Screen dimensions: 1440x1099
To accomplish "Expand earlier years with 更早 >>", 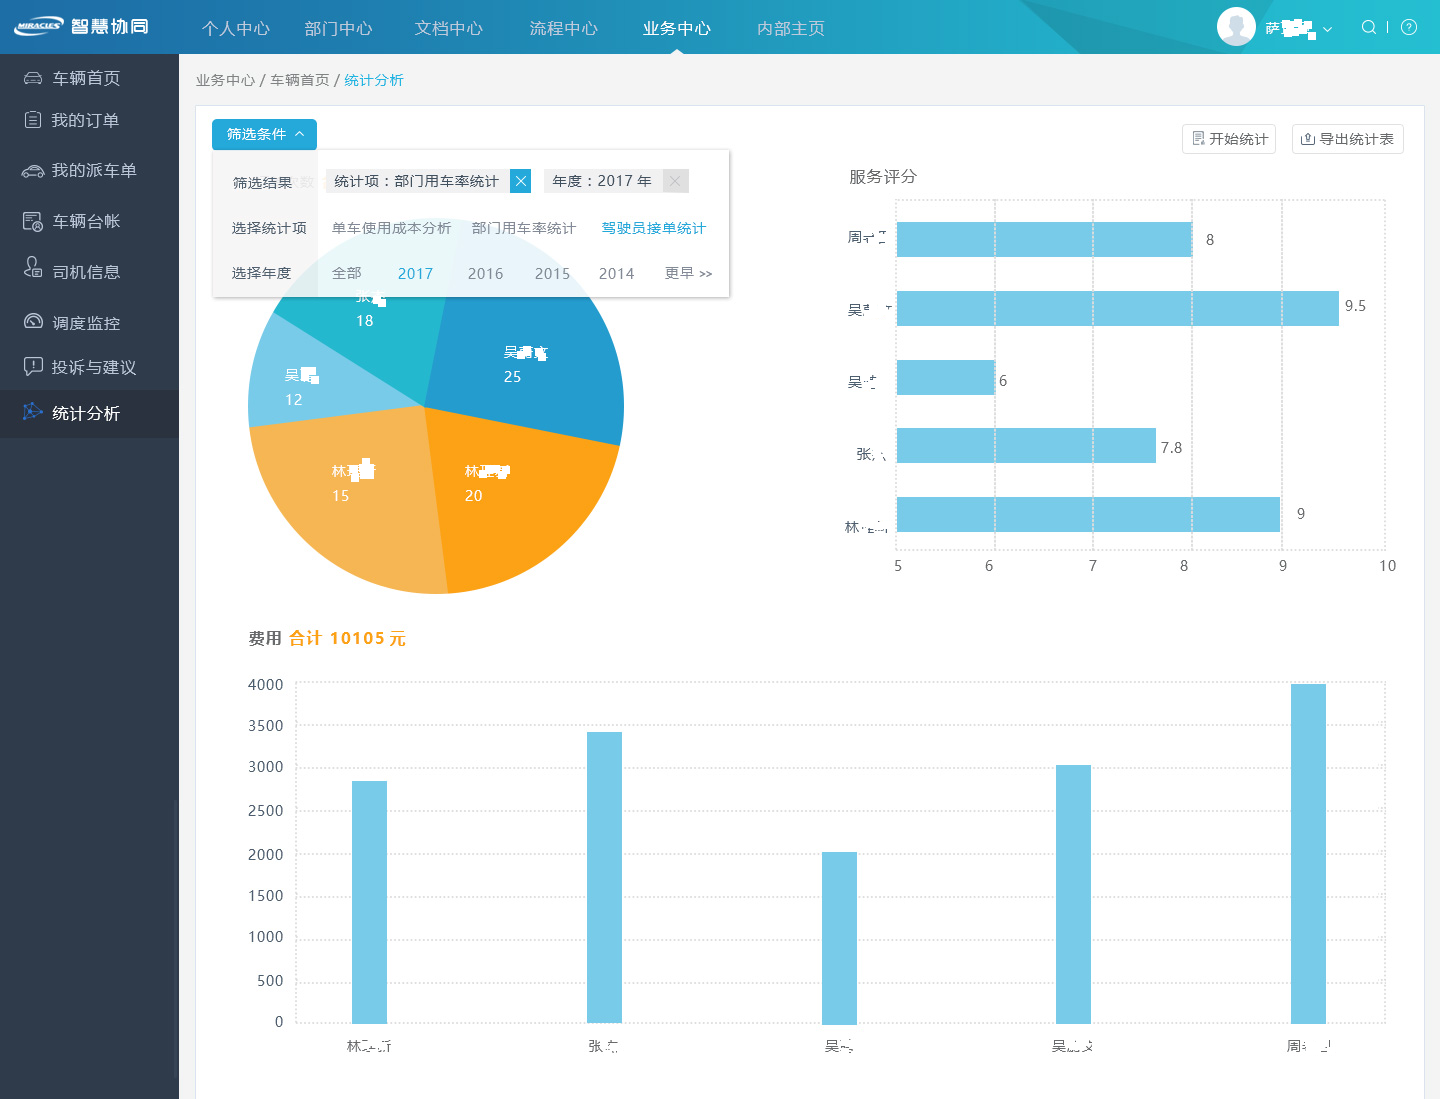I will tap(688, 273).
